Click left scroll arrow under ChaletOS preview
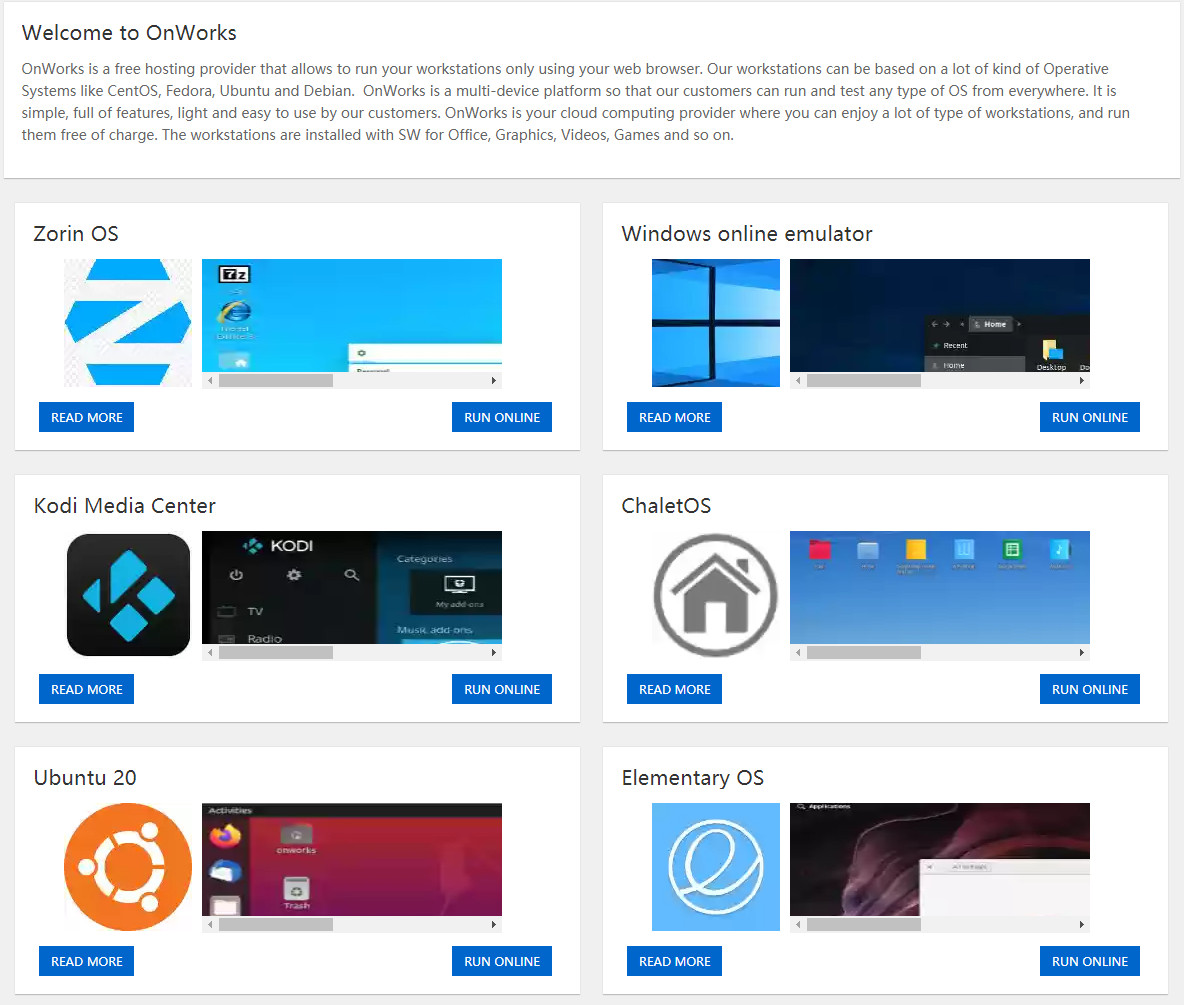 click(798, 652)
